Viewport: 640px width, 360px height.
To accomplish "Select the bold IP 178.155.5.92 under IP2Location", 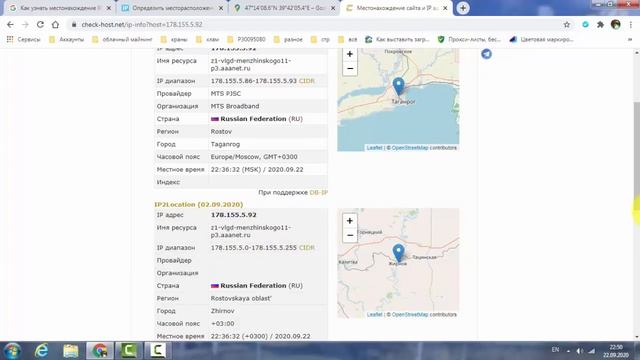I will pyautogui.click(x=233, y=215).
